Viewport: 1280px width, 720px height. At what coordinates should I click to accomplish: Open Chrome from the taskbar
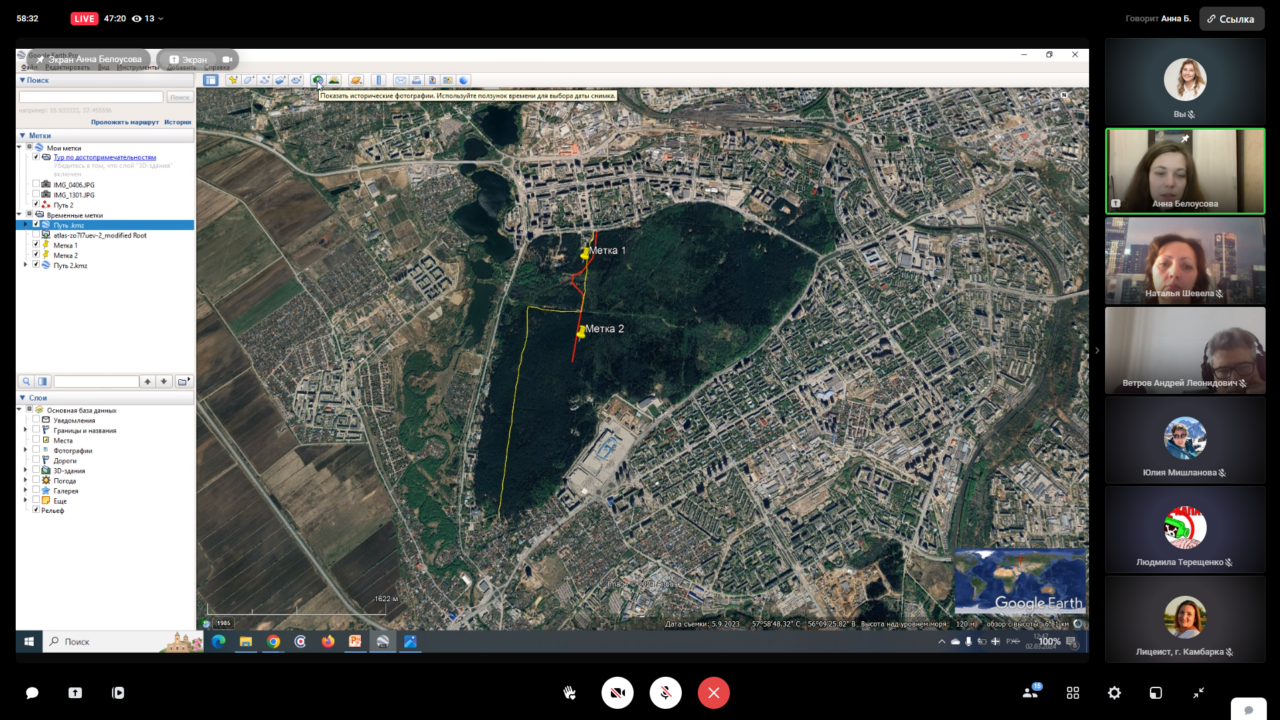click(x=273, y=641)
